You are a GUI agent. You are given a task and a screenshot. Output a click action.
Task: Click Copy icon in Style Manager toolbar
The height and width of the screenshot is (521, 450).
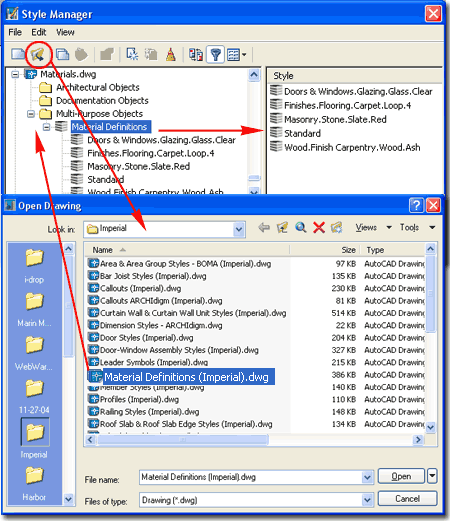(x=62, y=54)
